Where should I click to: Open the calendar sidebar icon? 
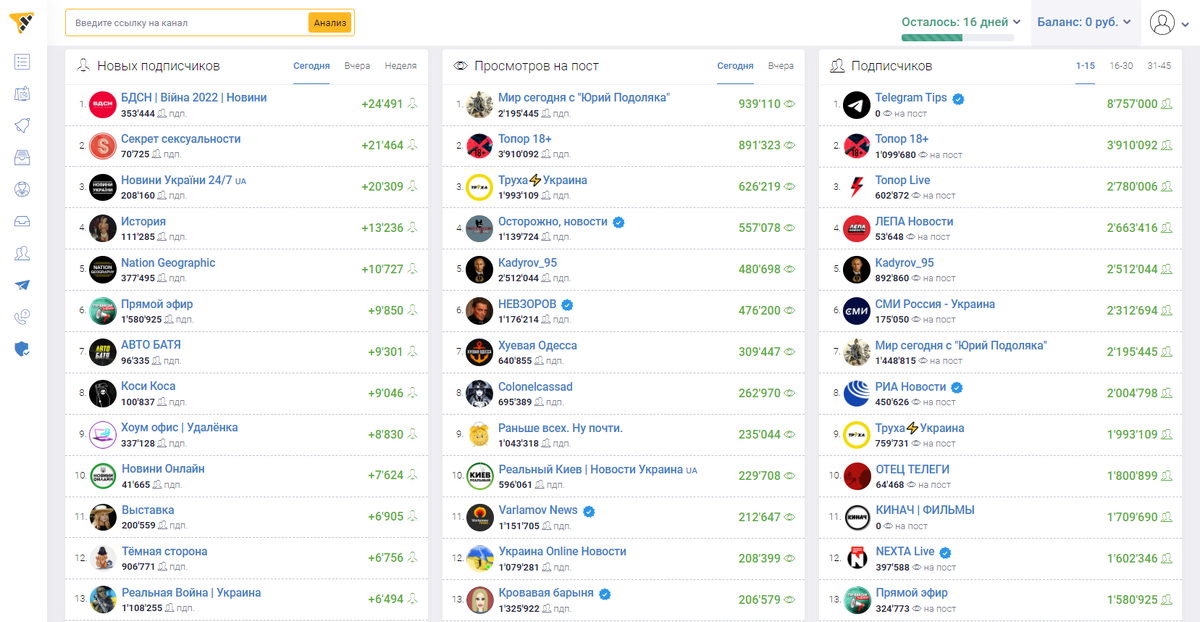coord(22,94)
